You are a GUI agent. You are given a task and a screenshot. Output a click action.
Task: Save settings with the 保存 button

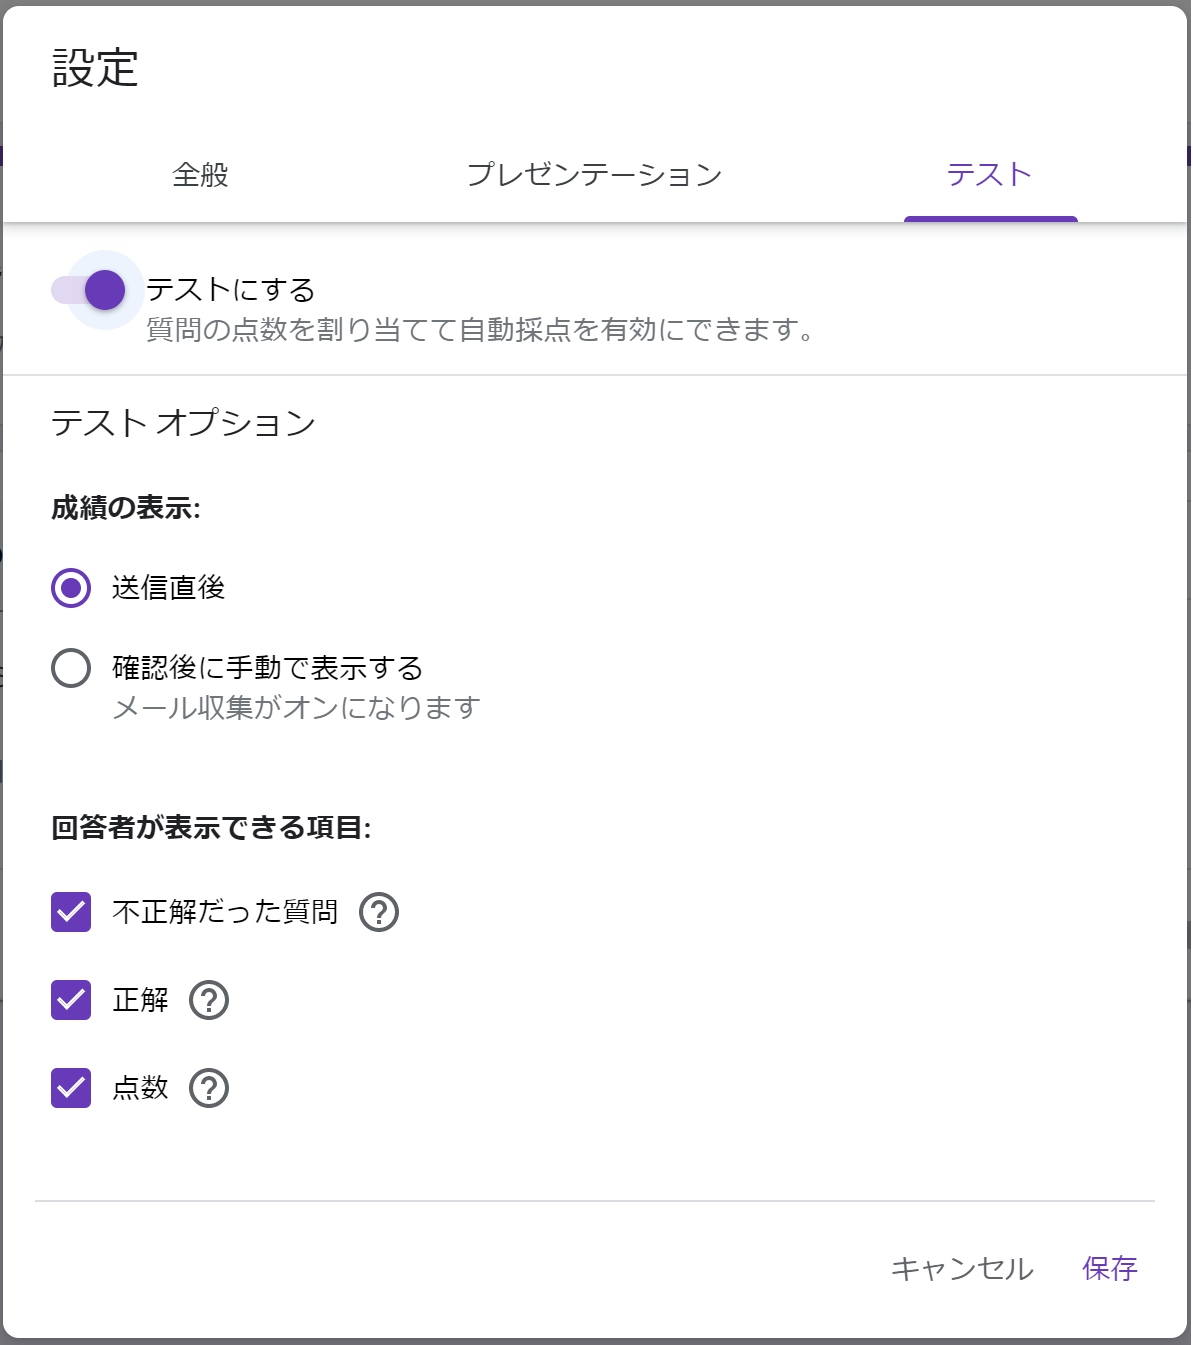point(1110,1269)
